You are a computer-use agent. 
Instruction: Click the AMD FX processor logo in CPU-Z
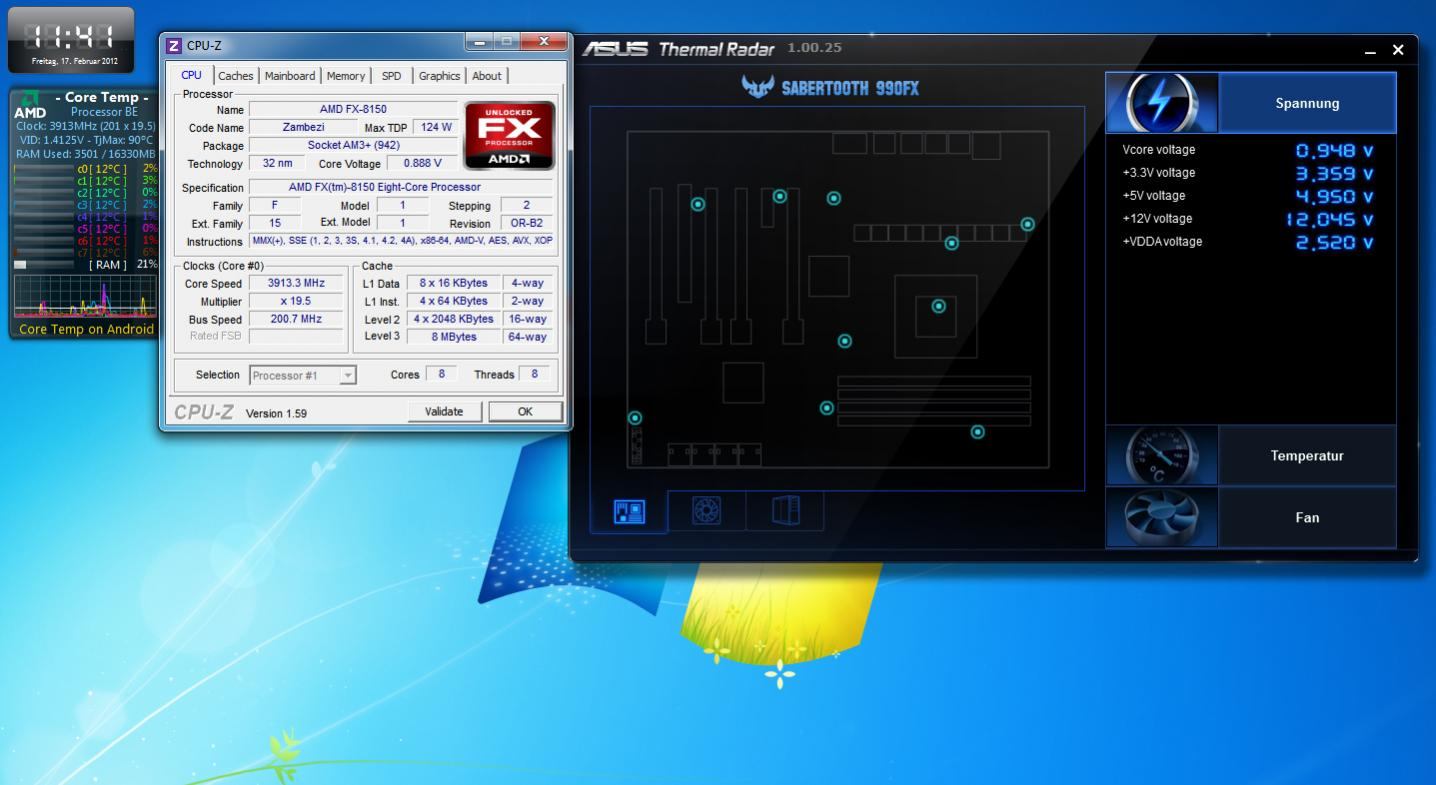click(x=509, y=135)
